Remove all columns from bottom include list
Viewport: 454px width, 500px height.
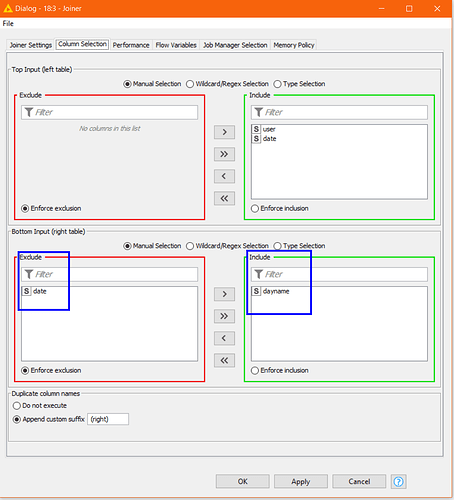[x=224, y=360]
